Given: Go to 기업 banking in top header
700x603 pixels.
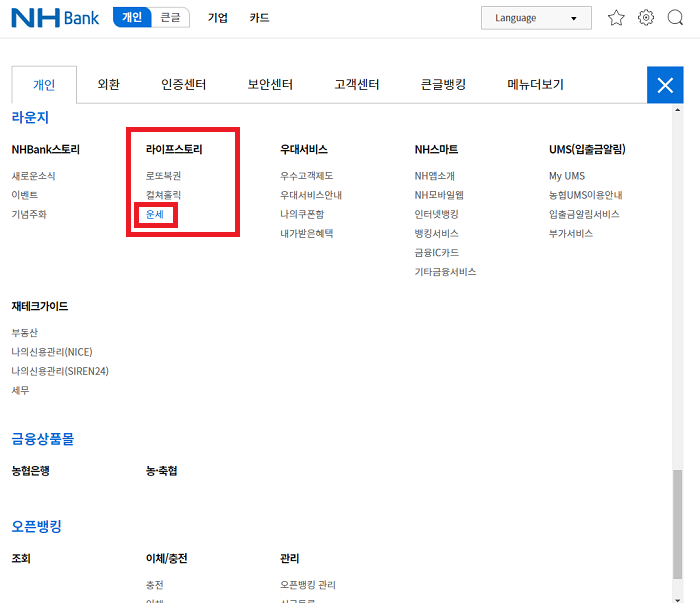Looking at the screenshot, I should click(x=218, y=18).
